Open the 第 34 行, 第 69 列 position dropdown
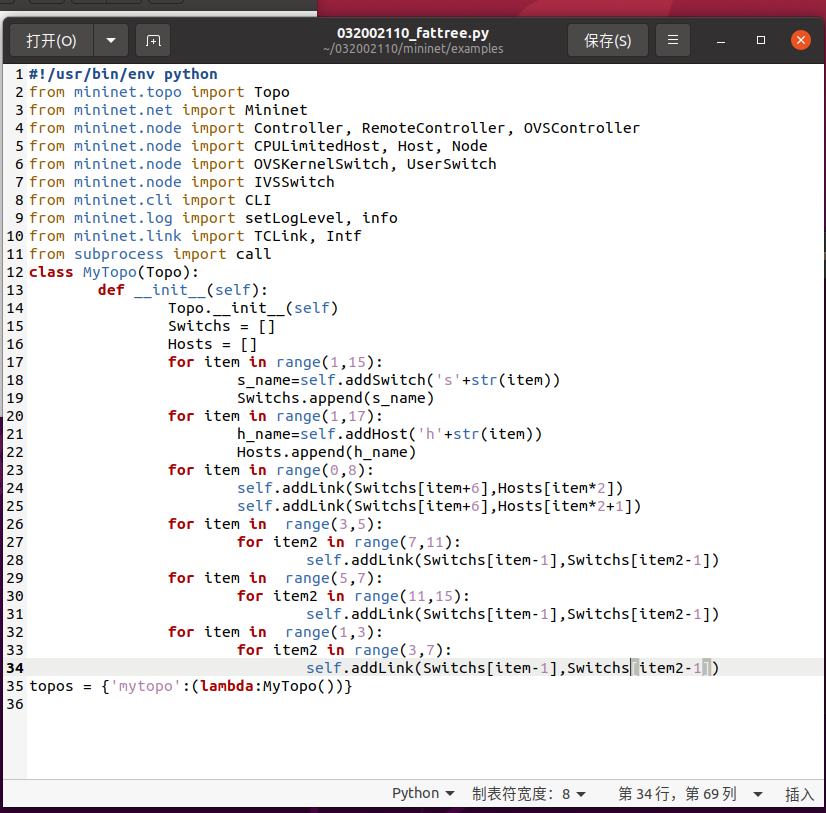 690,794
